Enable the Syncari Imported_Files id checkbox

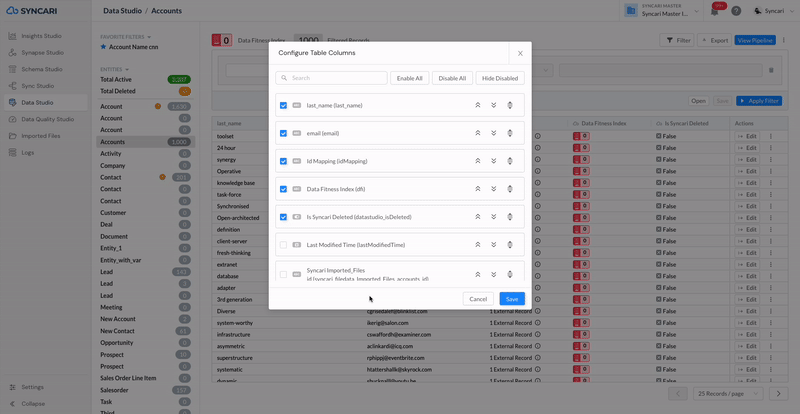[x=283, y=274]
